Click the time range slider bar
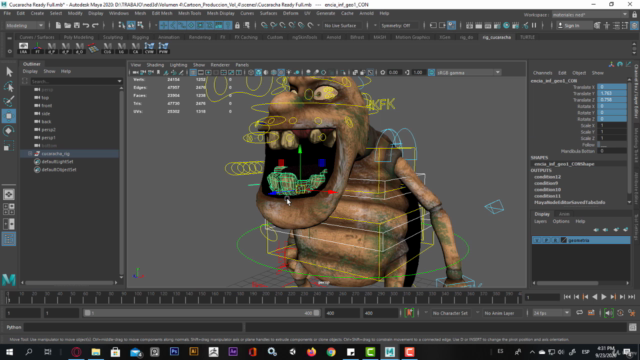The image size is (640, 360). 202,313
